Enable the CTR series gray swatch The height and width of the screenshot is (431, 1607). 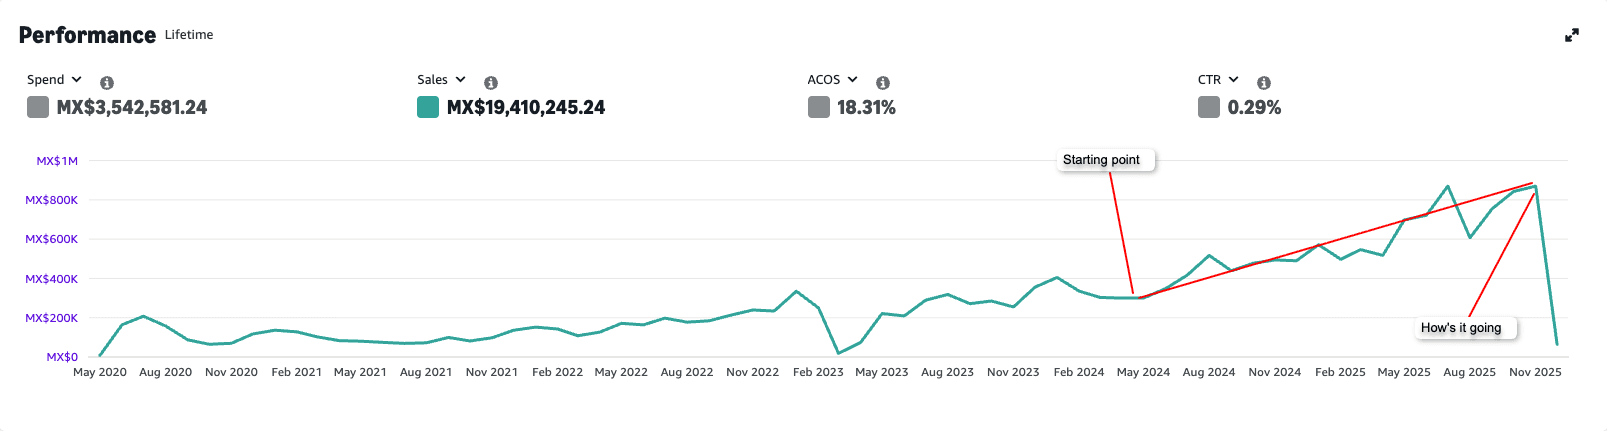[x=1209, y=107]
